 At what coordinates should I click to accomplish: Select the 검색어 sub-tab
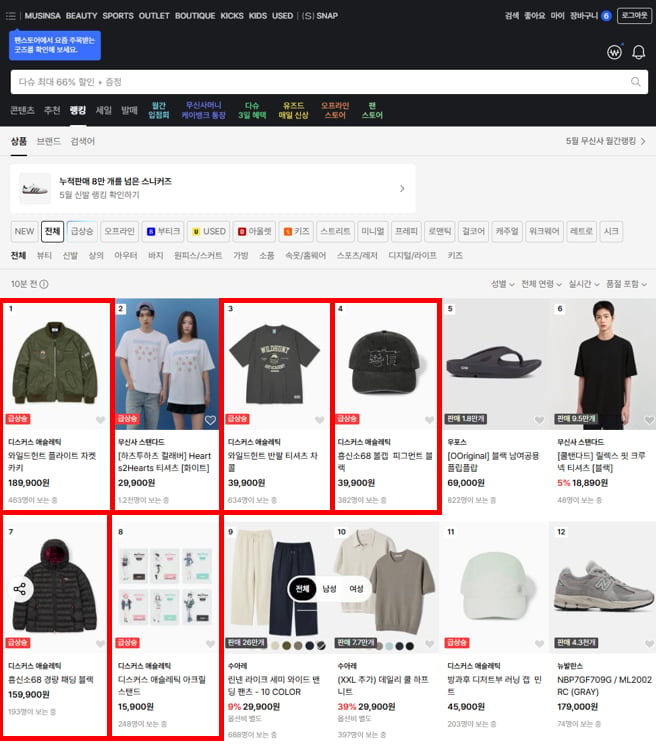(82, 141)
